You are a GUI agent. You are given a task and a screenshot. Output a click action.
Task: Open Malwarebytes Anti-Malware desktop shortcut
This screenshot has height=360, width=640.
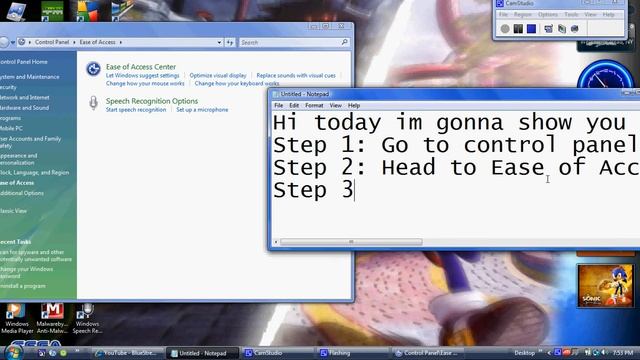[x=52, y=319]
